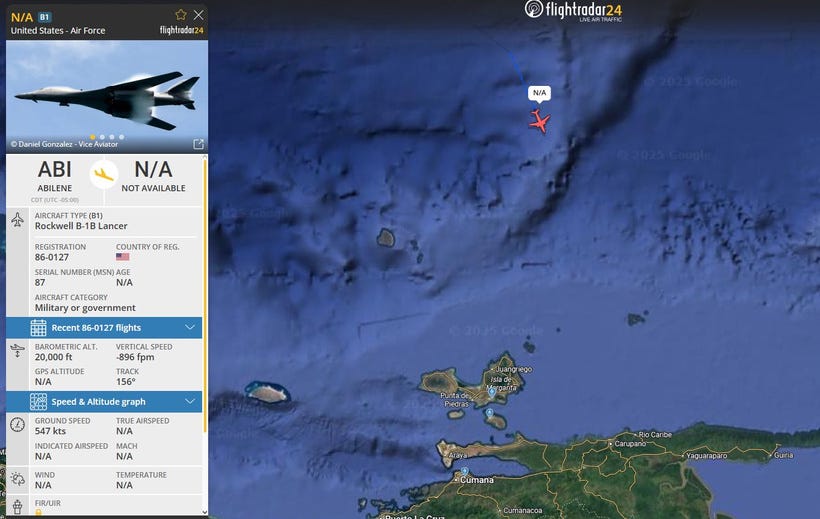Click the yellow plane route icon
The width and height of the screenshot is (820, 519).
(x=104, y=174)
